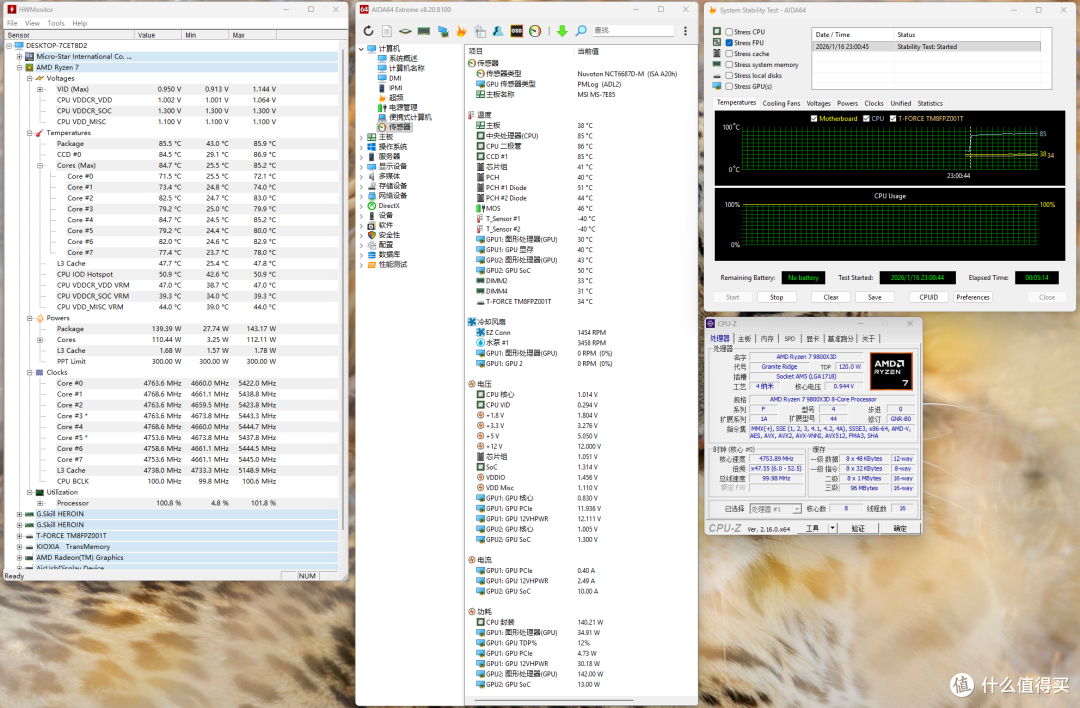Viewport: 1080px width, 708px height.
Task: Open the system stability test flame icon
Action: pos(461,31)
